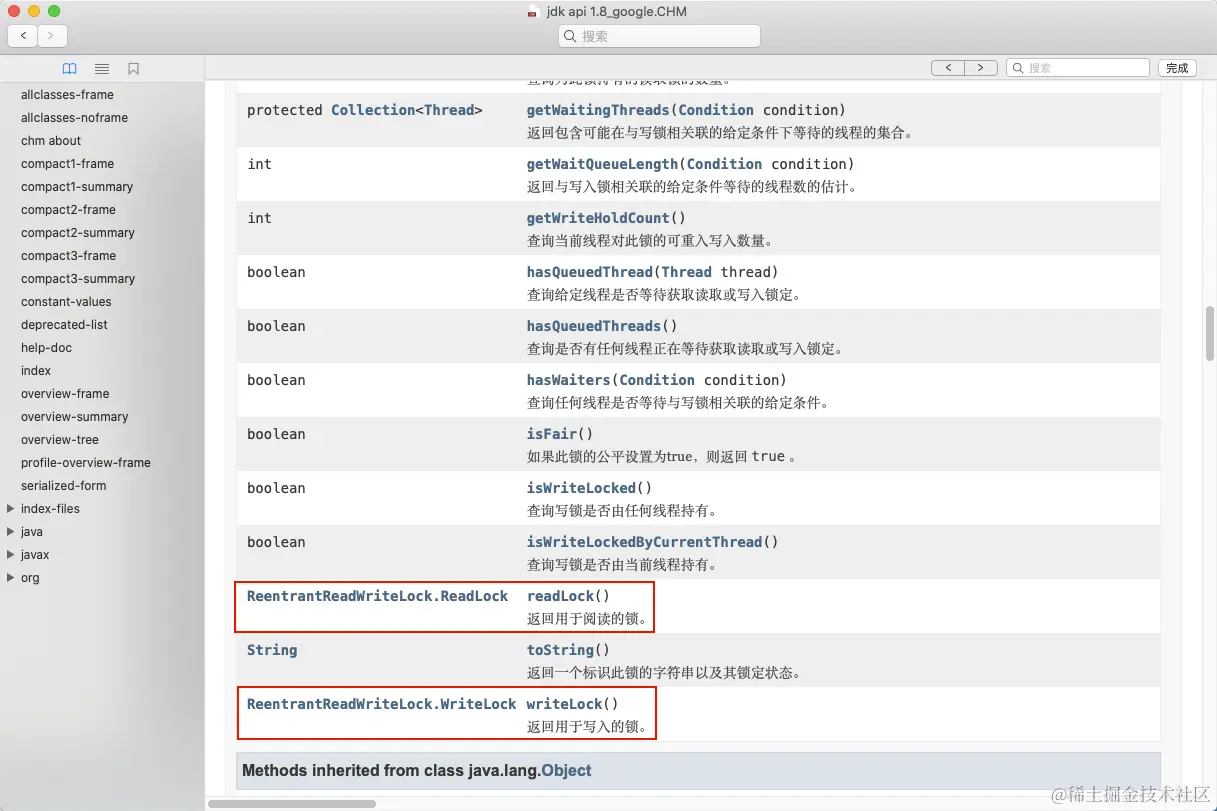Open the chm about page
Screen dimensions: 1217x811
(51, 141)
